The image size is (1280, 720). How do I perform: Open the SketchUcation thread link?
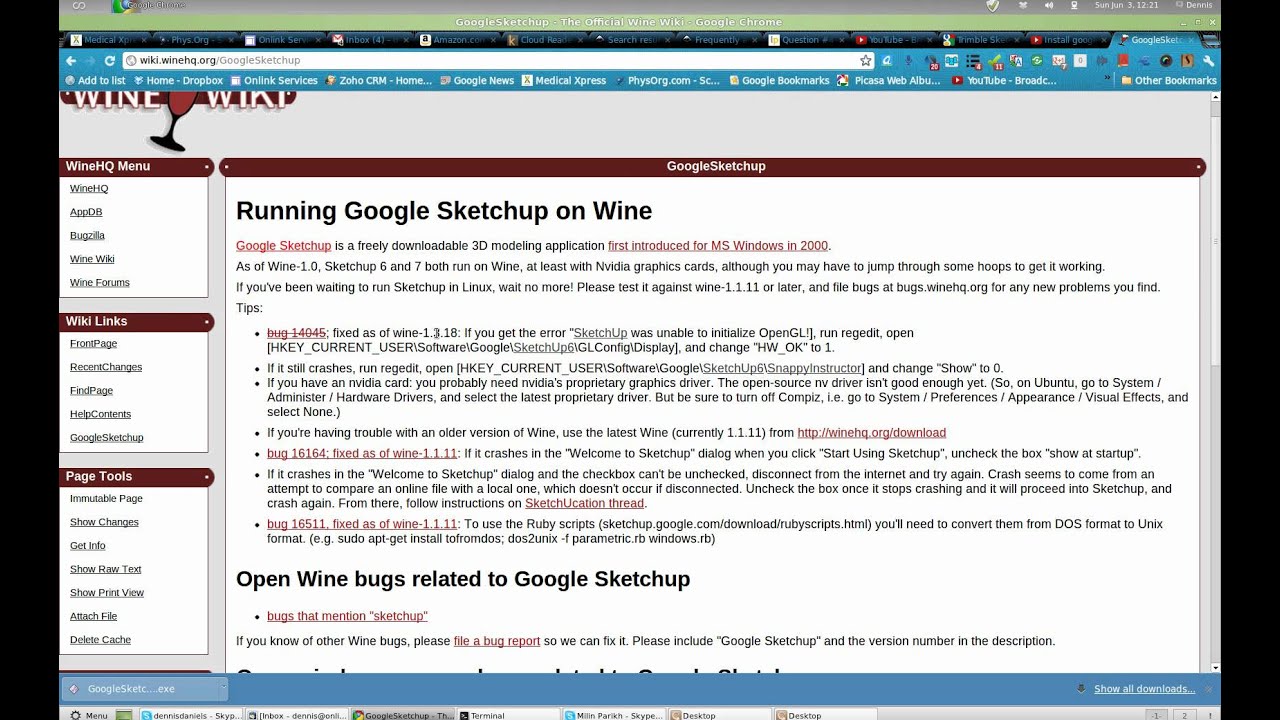click(x=584, y=503)
